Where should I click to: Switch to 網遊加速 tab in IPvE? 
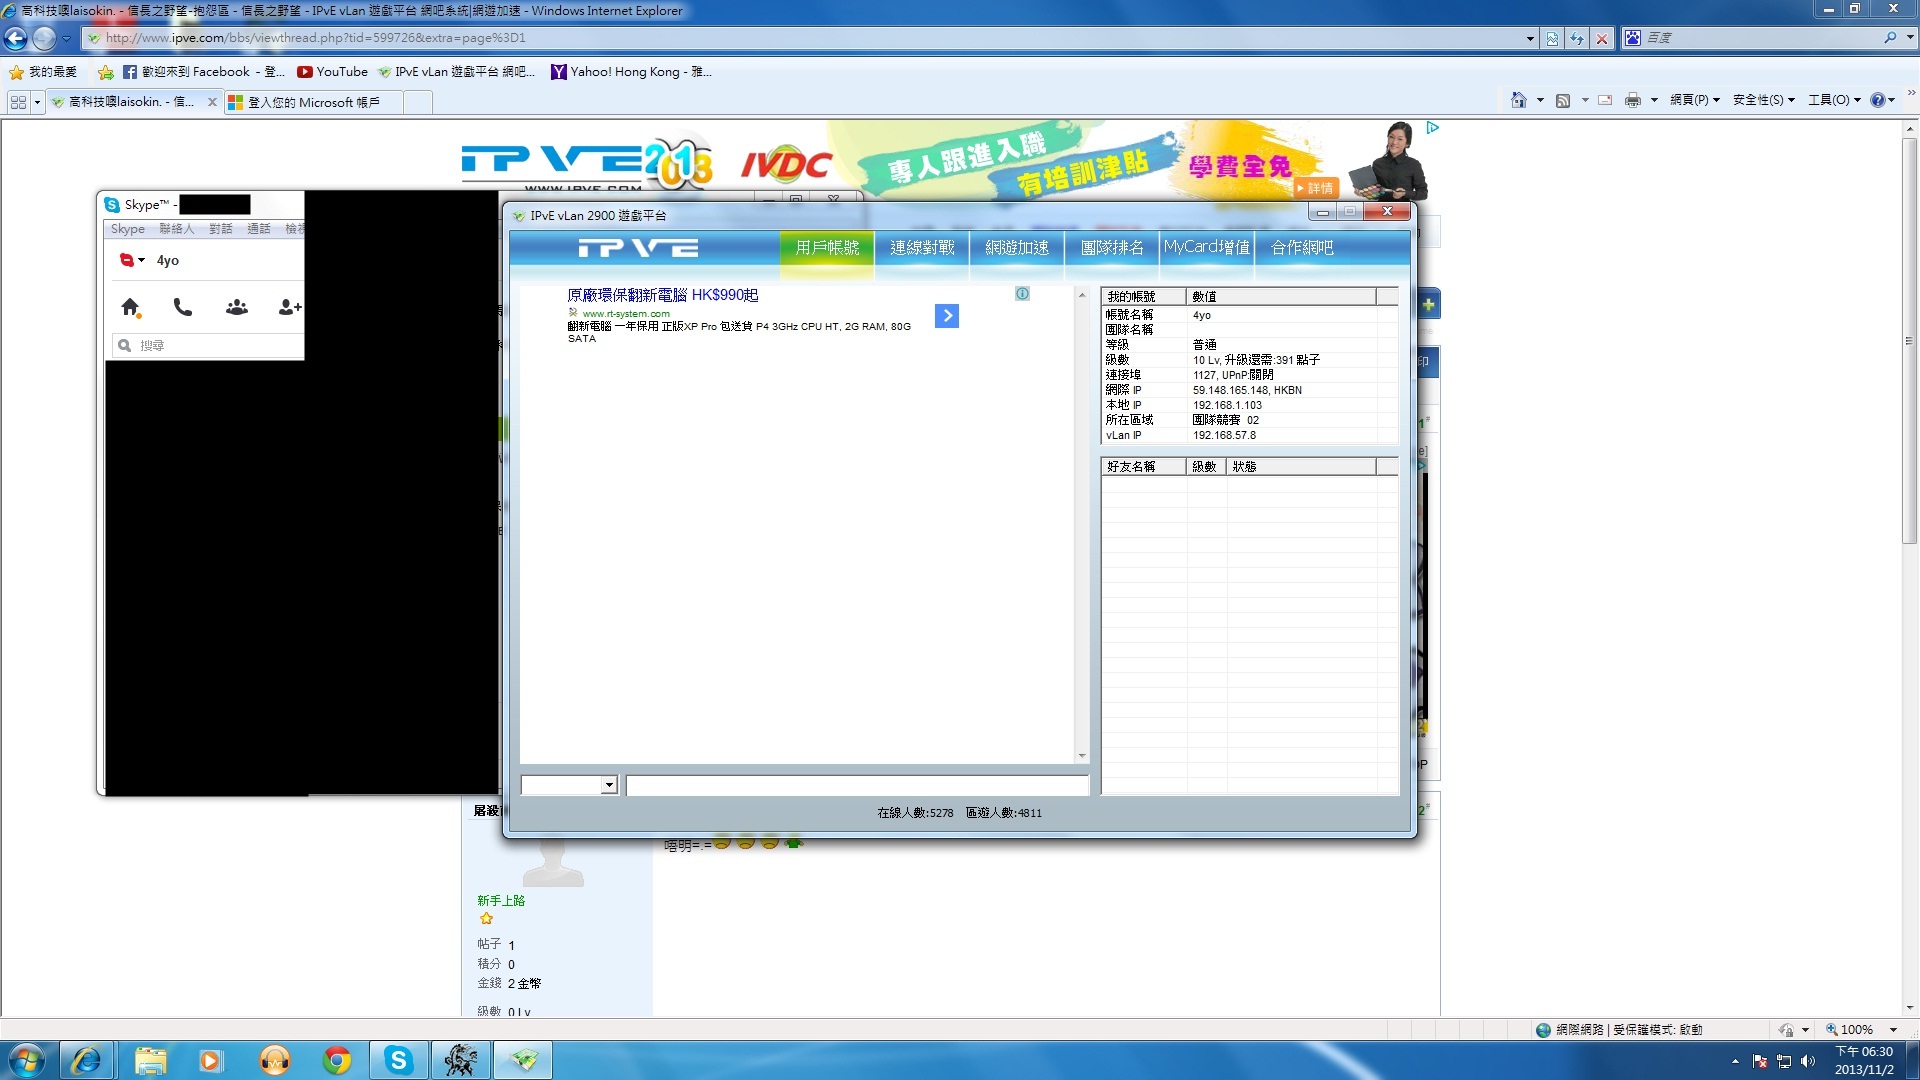click(1017, 247)
